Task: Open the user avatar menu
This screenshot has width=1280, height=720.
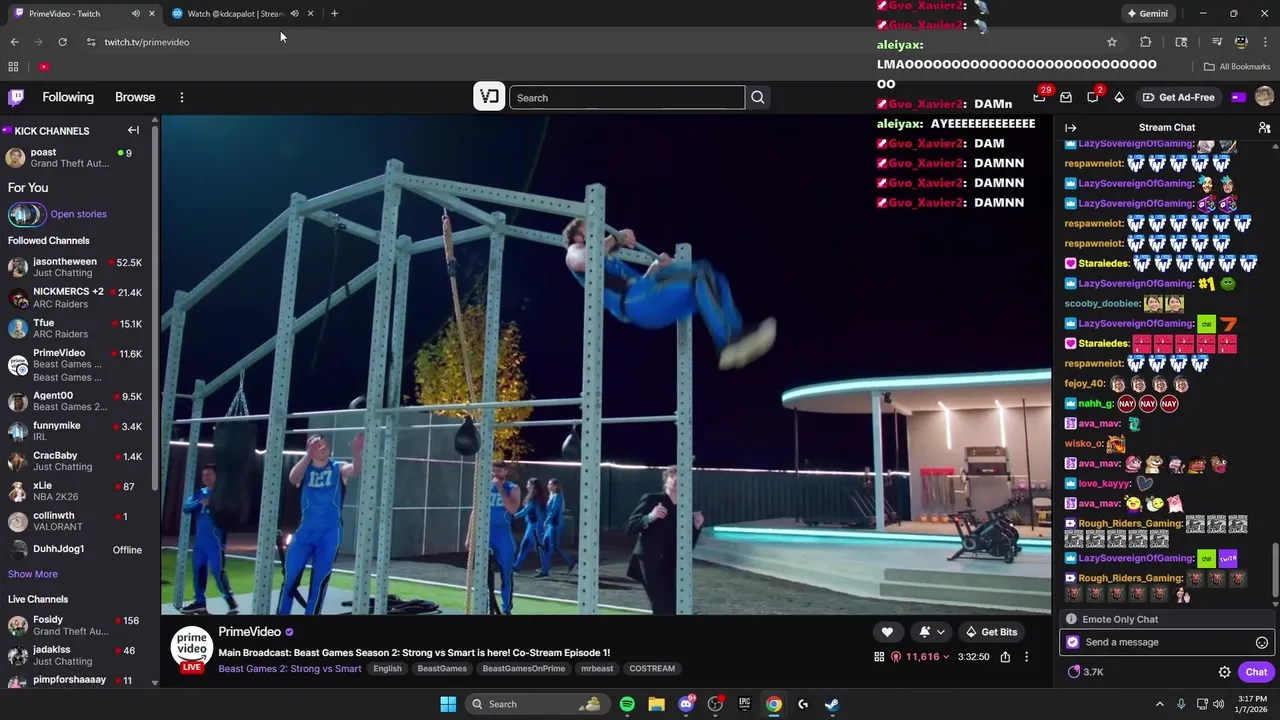Action: 1264,97
